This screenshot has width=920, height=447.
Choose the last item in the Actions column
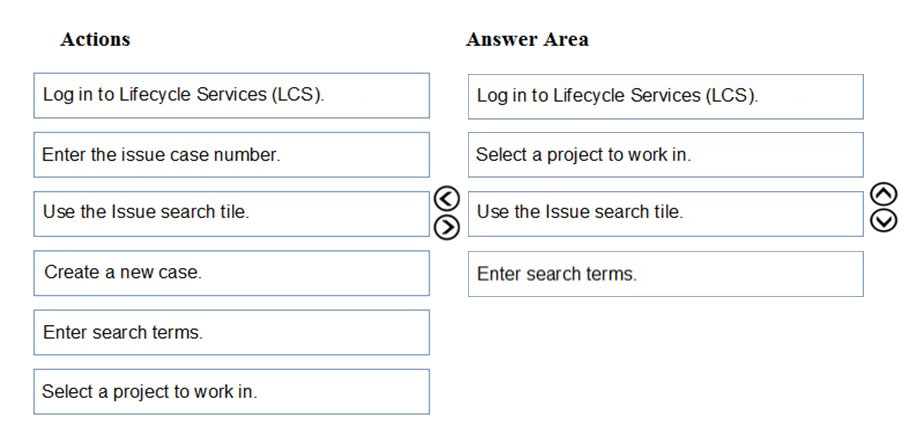[231, 391]
